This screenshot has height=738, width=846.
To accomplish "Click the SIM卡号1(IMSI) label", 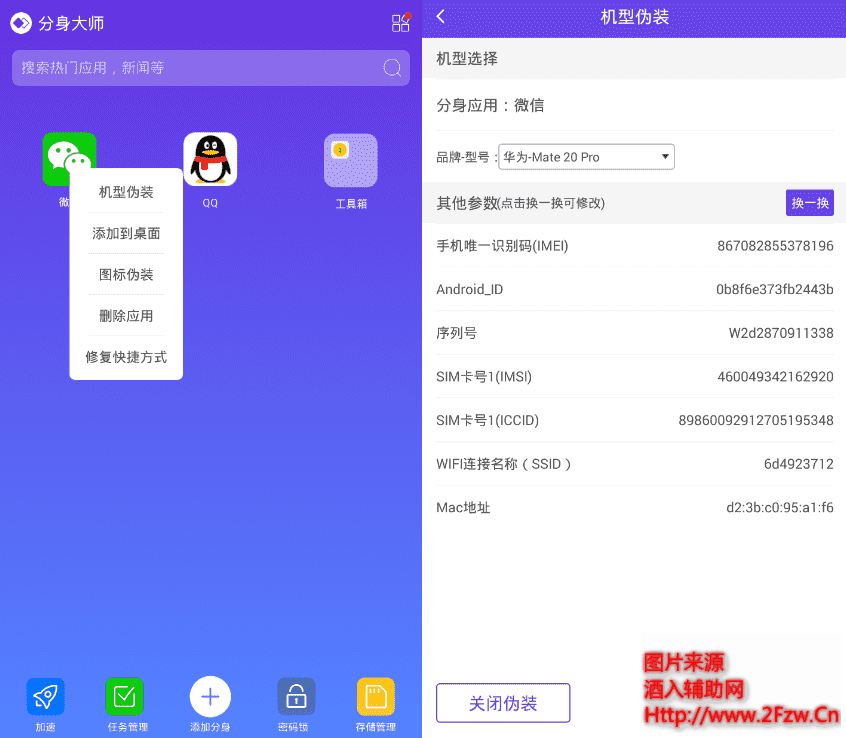I will click(x=484, y=377).
